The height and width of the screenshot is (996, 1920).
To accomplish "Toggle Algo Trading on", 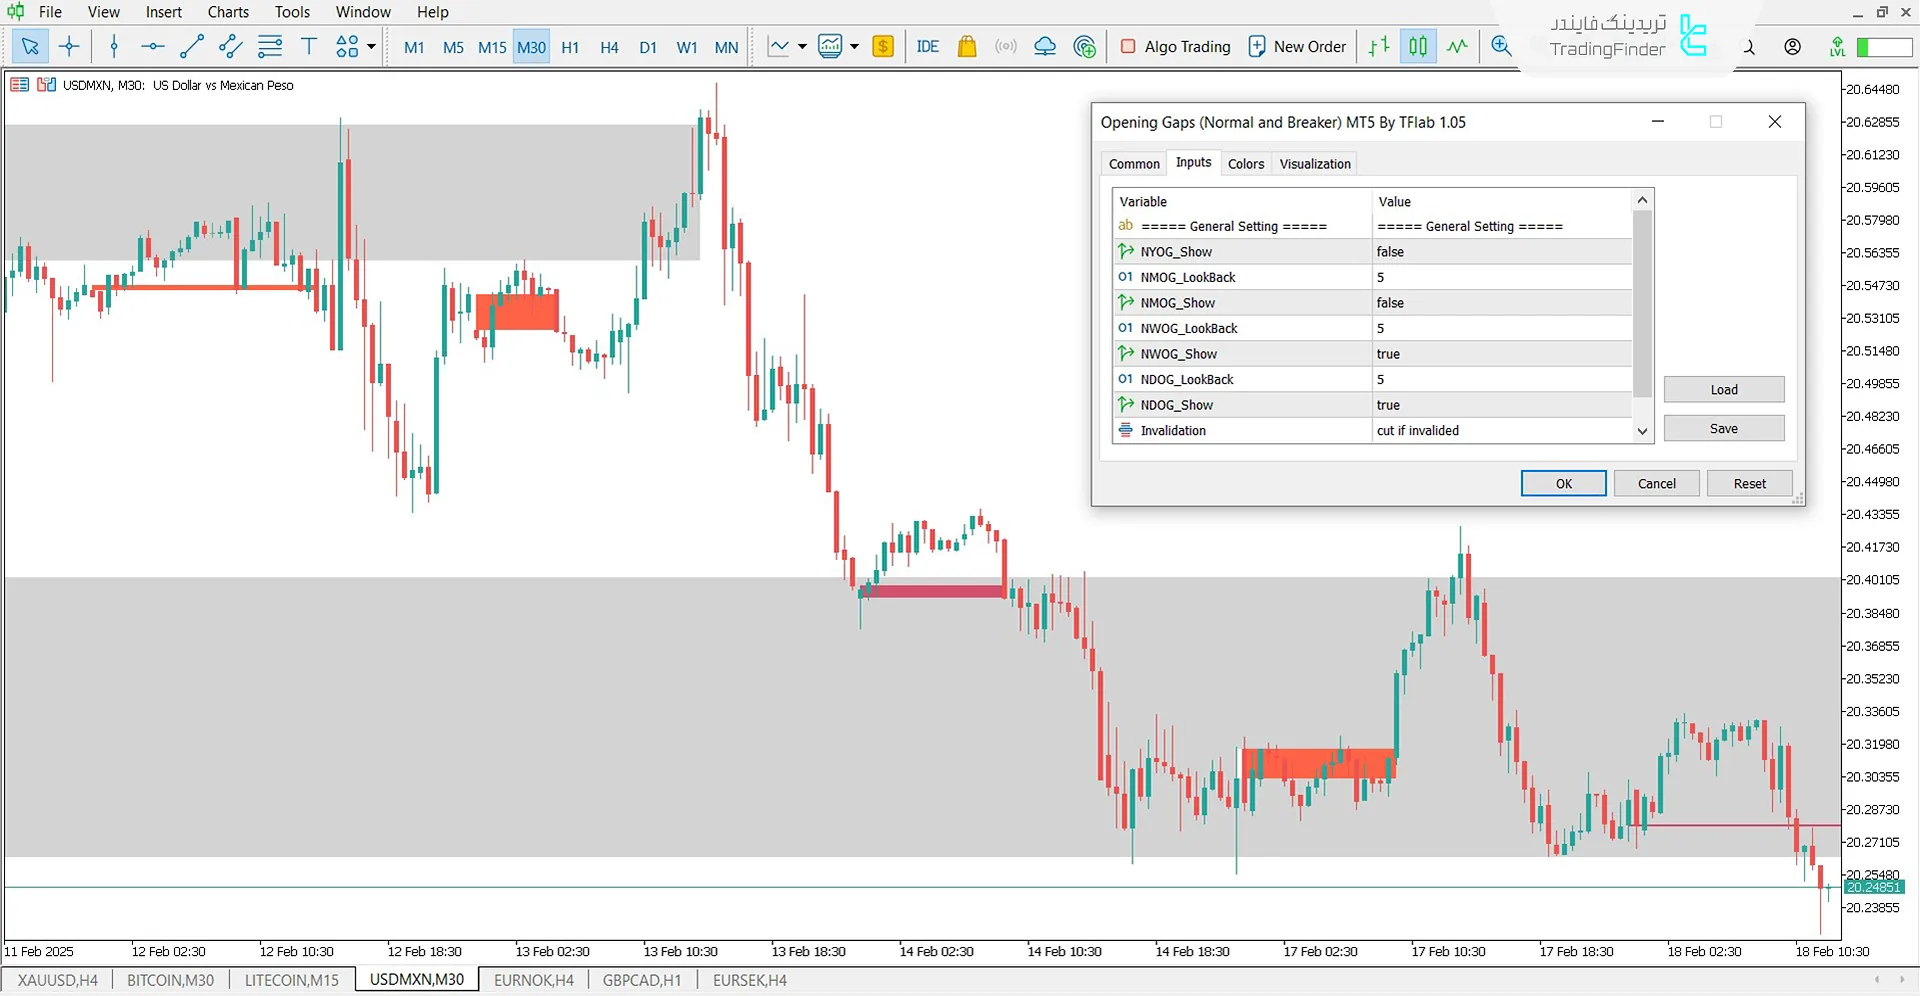I will point(1175,46).
